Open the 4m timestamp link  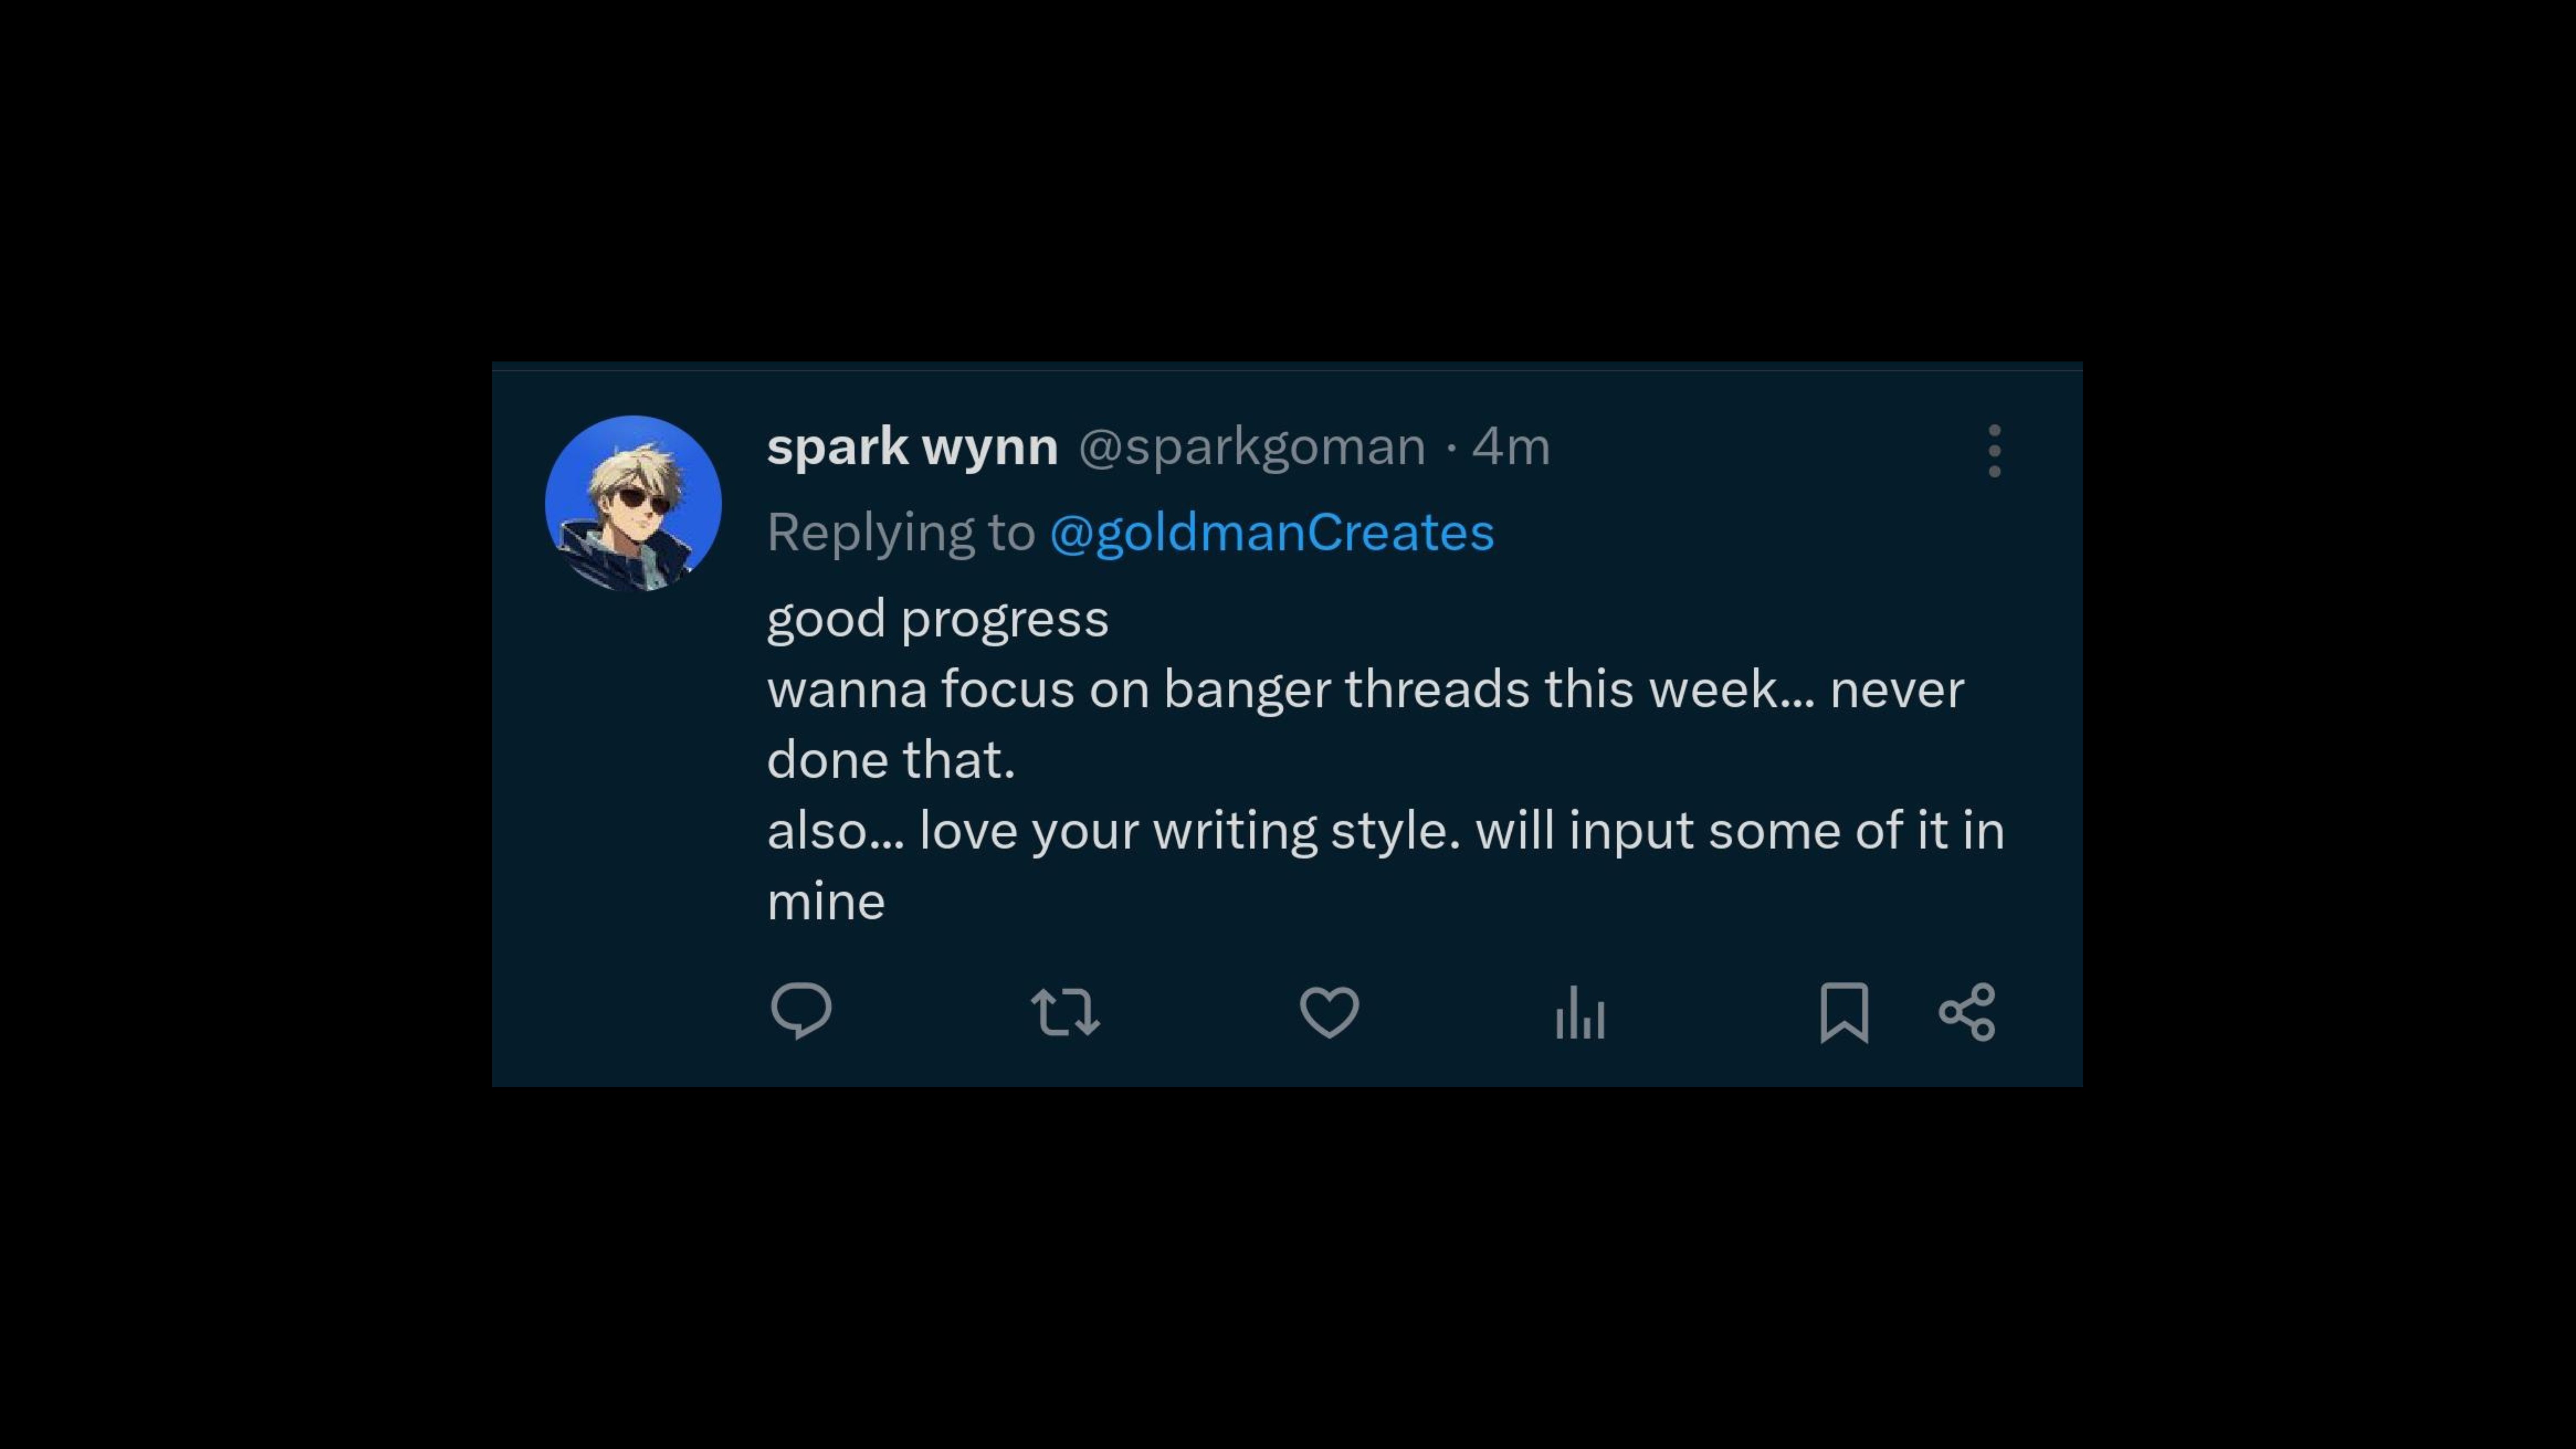coord(1510,446)
